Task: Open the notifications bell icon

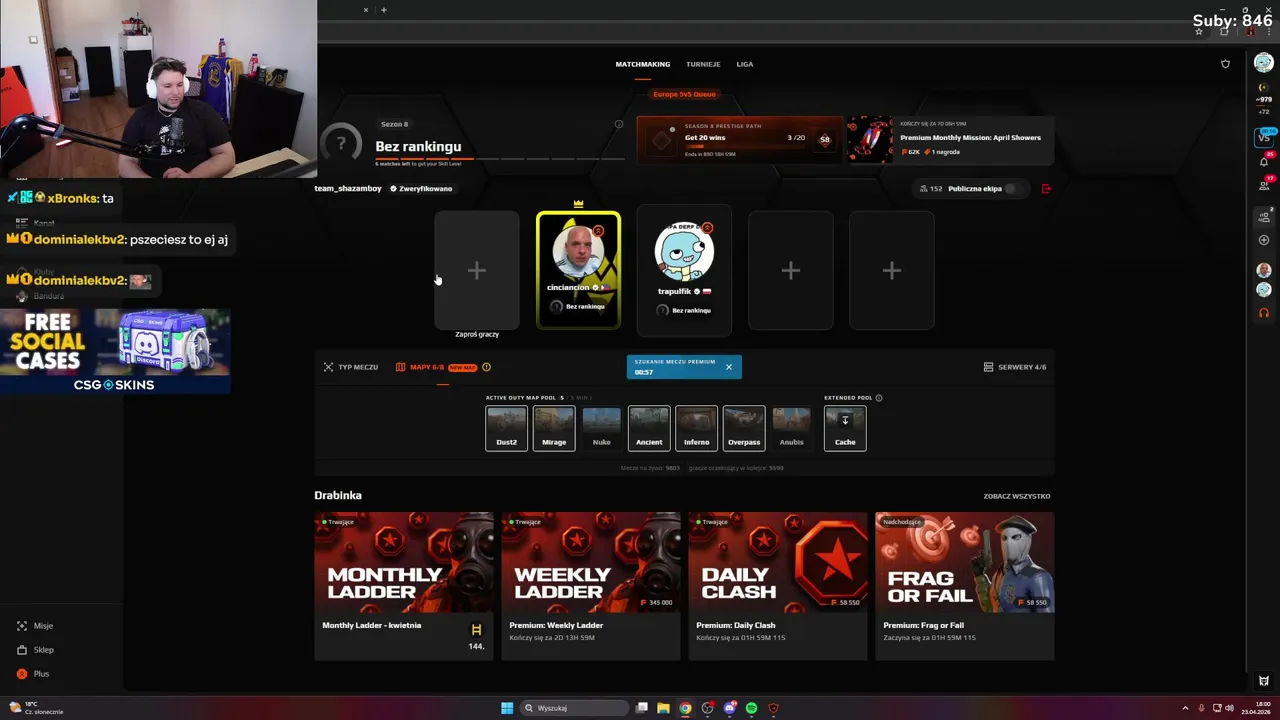Action: (1264, 161)
